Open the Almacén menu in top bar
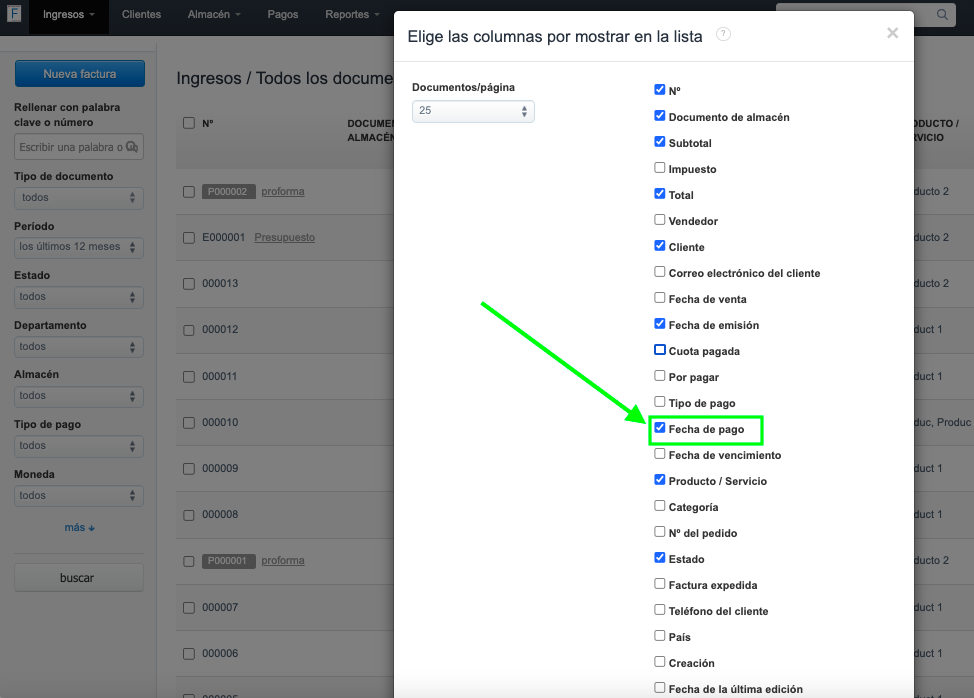Screen dimensions: 974x698 pos(214,15)
